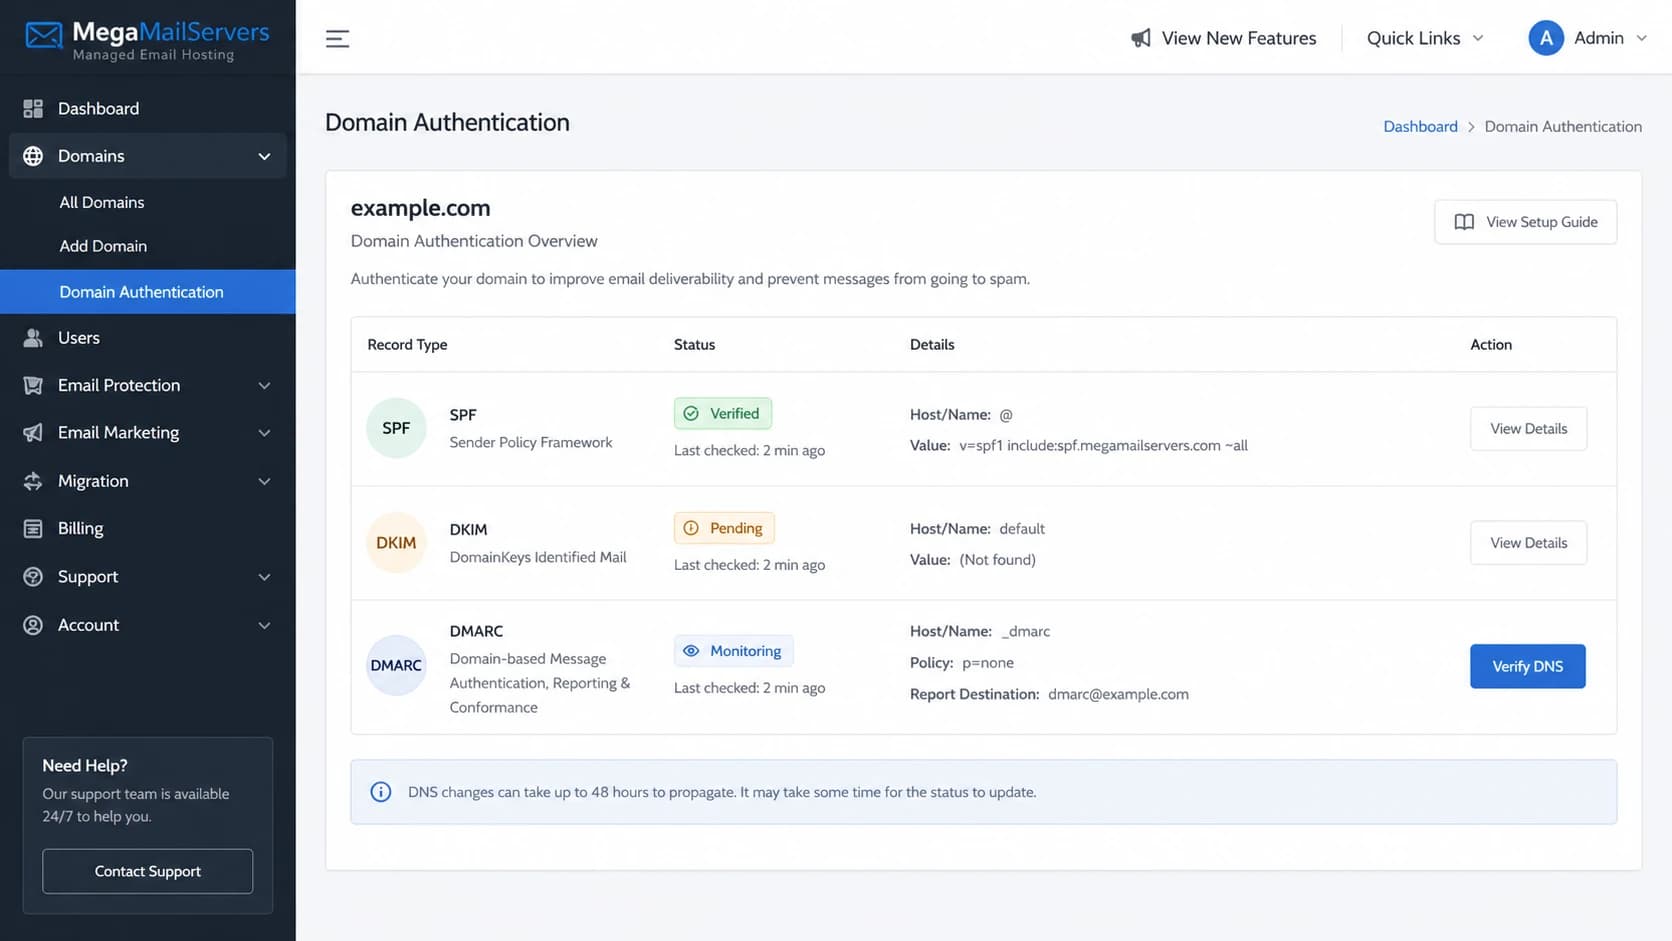1672x941 pixels.
Task: Click the Monitoring status badge
Action: coord(734,651)
